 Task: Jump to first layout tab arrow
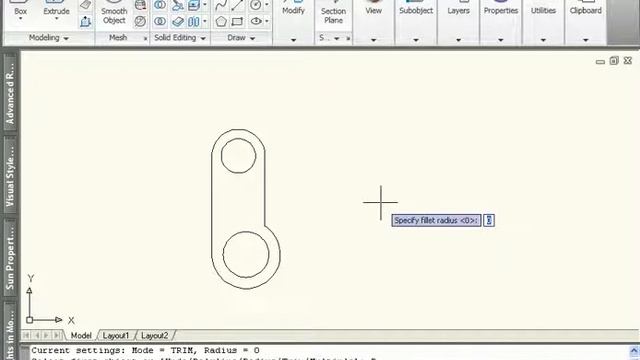(27, 336)
